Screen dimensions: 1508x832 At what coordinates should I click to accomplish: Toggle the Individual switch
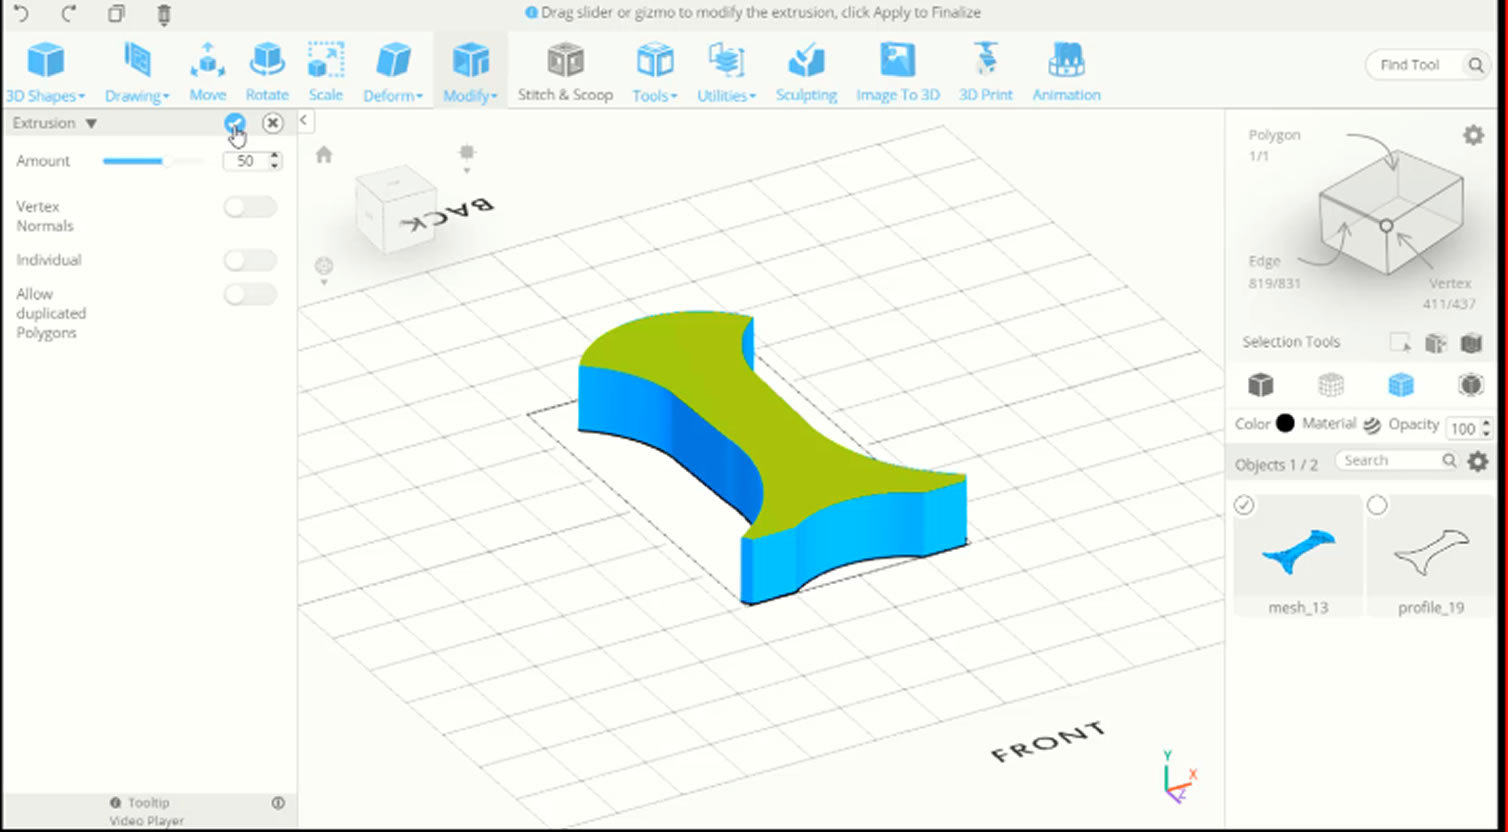[x=250, y=260]
